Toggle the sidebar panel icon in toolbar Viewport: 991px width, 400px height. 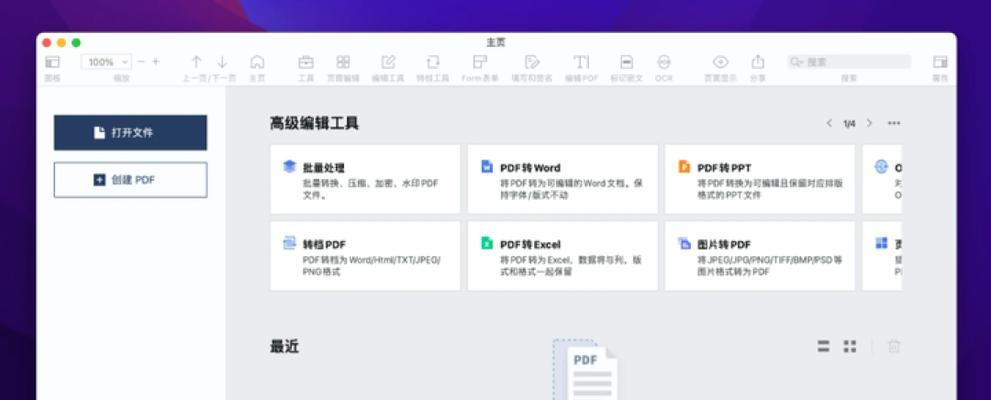tap(52, 62)
